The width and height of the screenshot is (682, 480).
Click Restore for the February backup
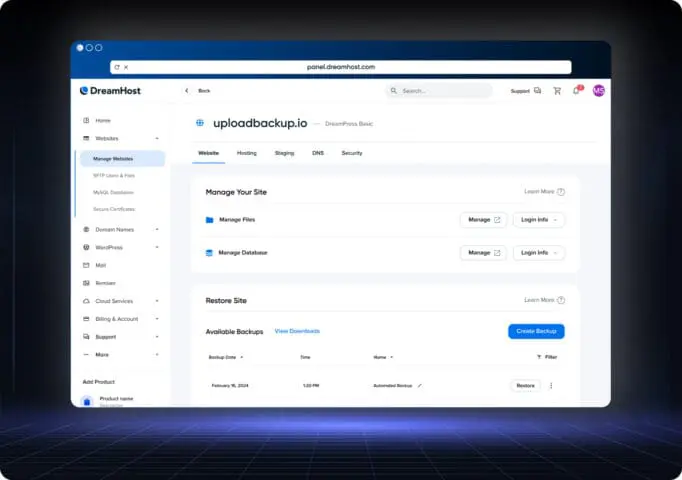pyautogui.click(x=525, y=386)
